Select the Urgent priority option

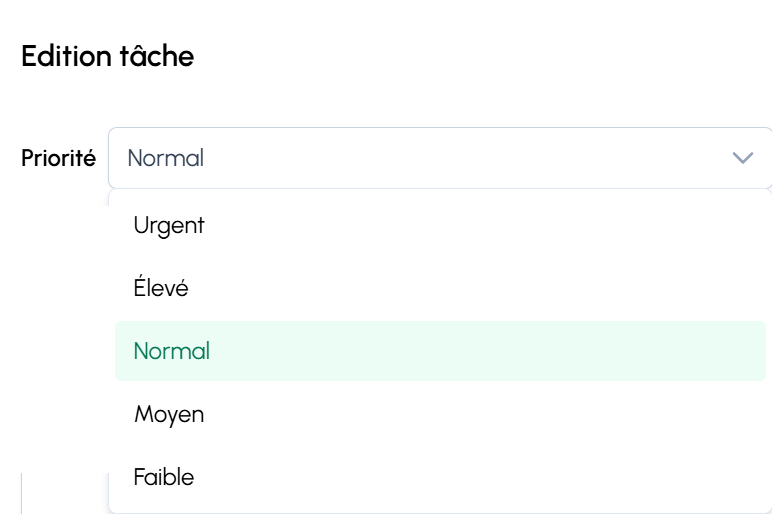[x=169, y=226]
